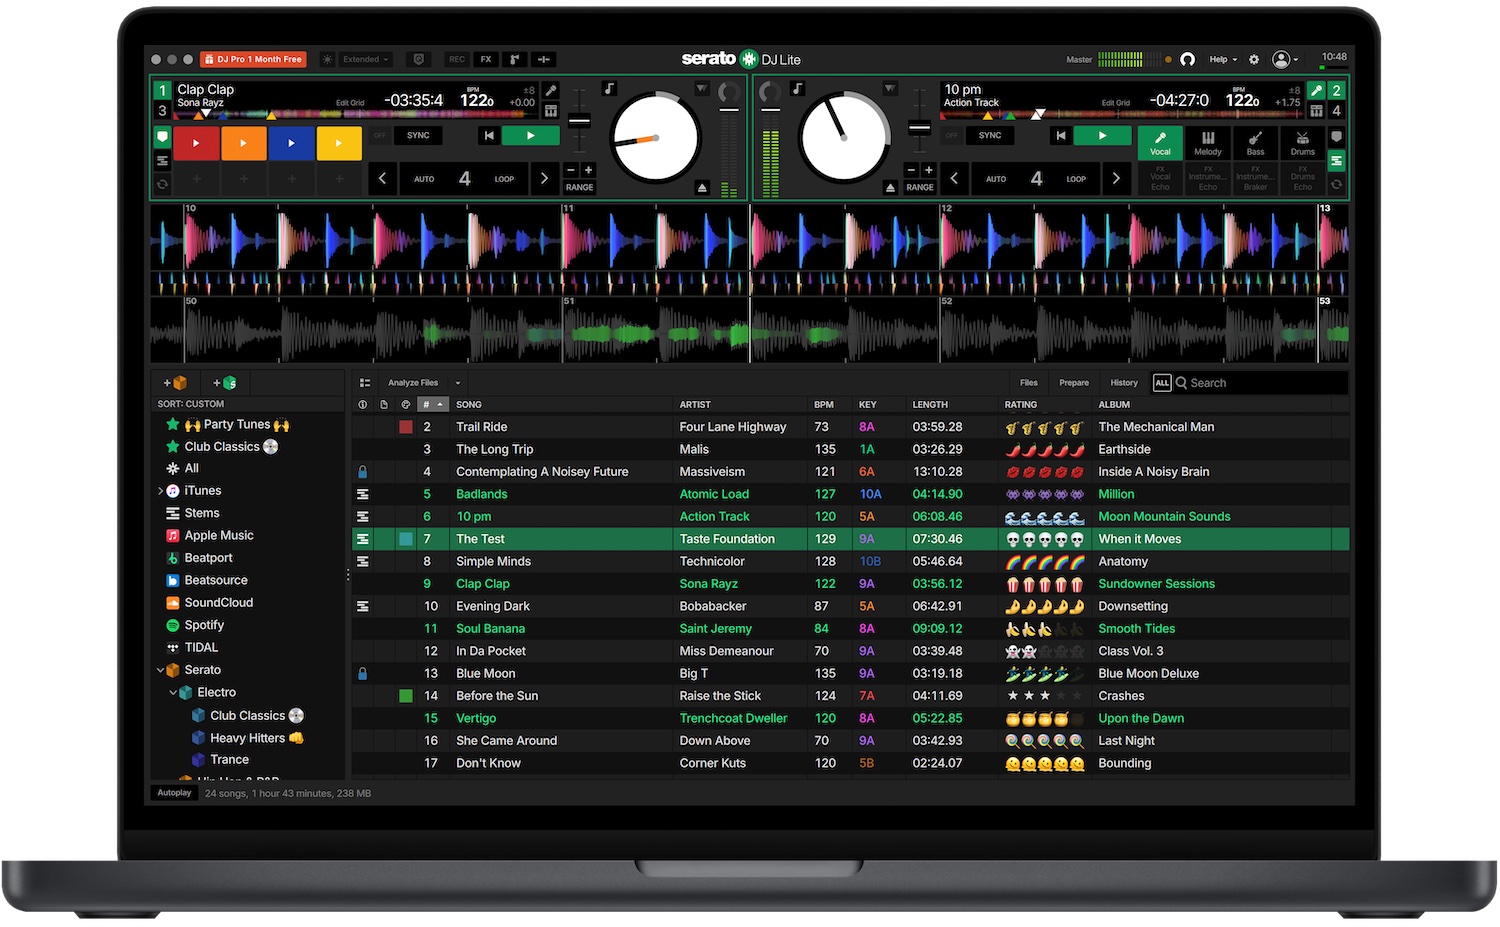Activate the Bass stem pad
Viewport: 1500px width, 927px height.
[1255, 143]
